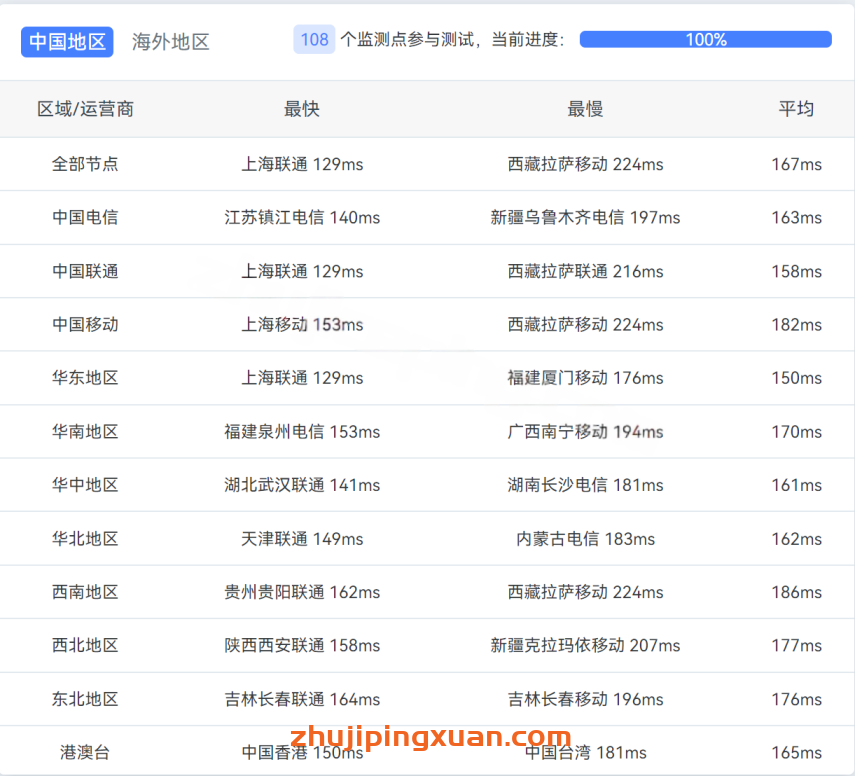855x776 pixels.
Task: Click the 161ms average value
Action: [x=796, y=485]
